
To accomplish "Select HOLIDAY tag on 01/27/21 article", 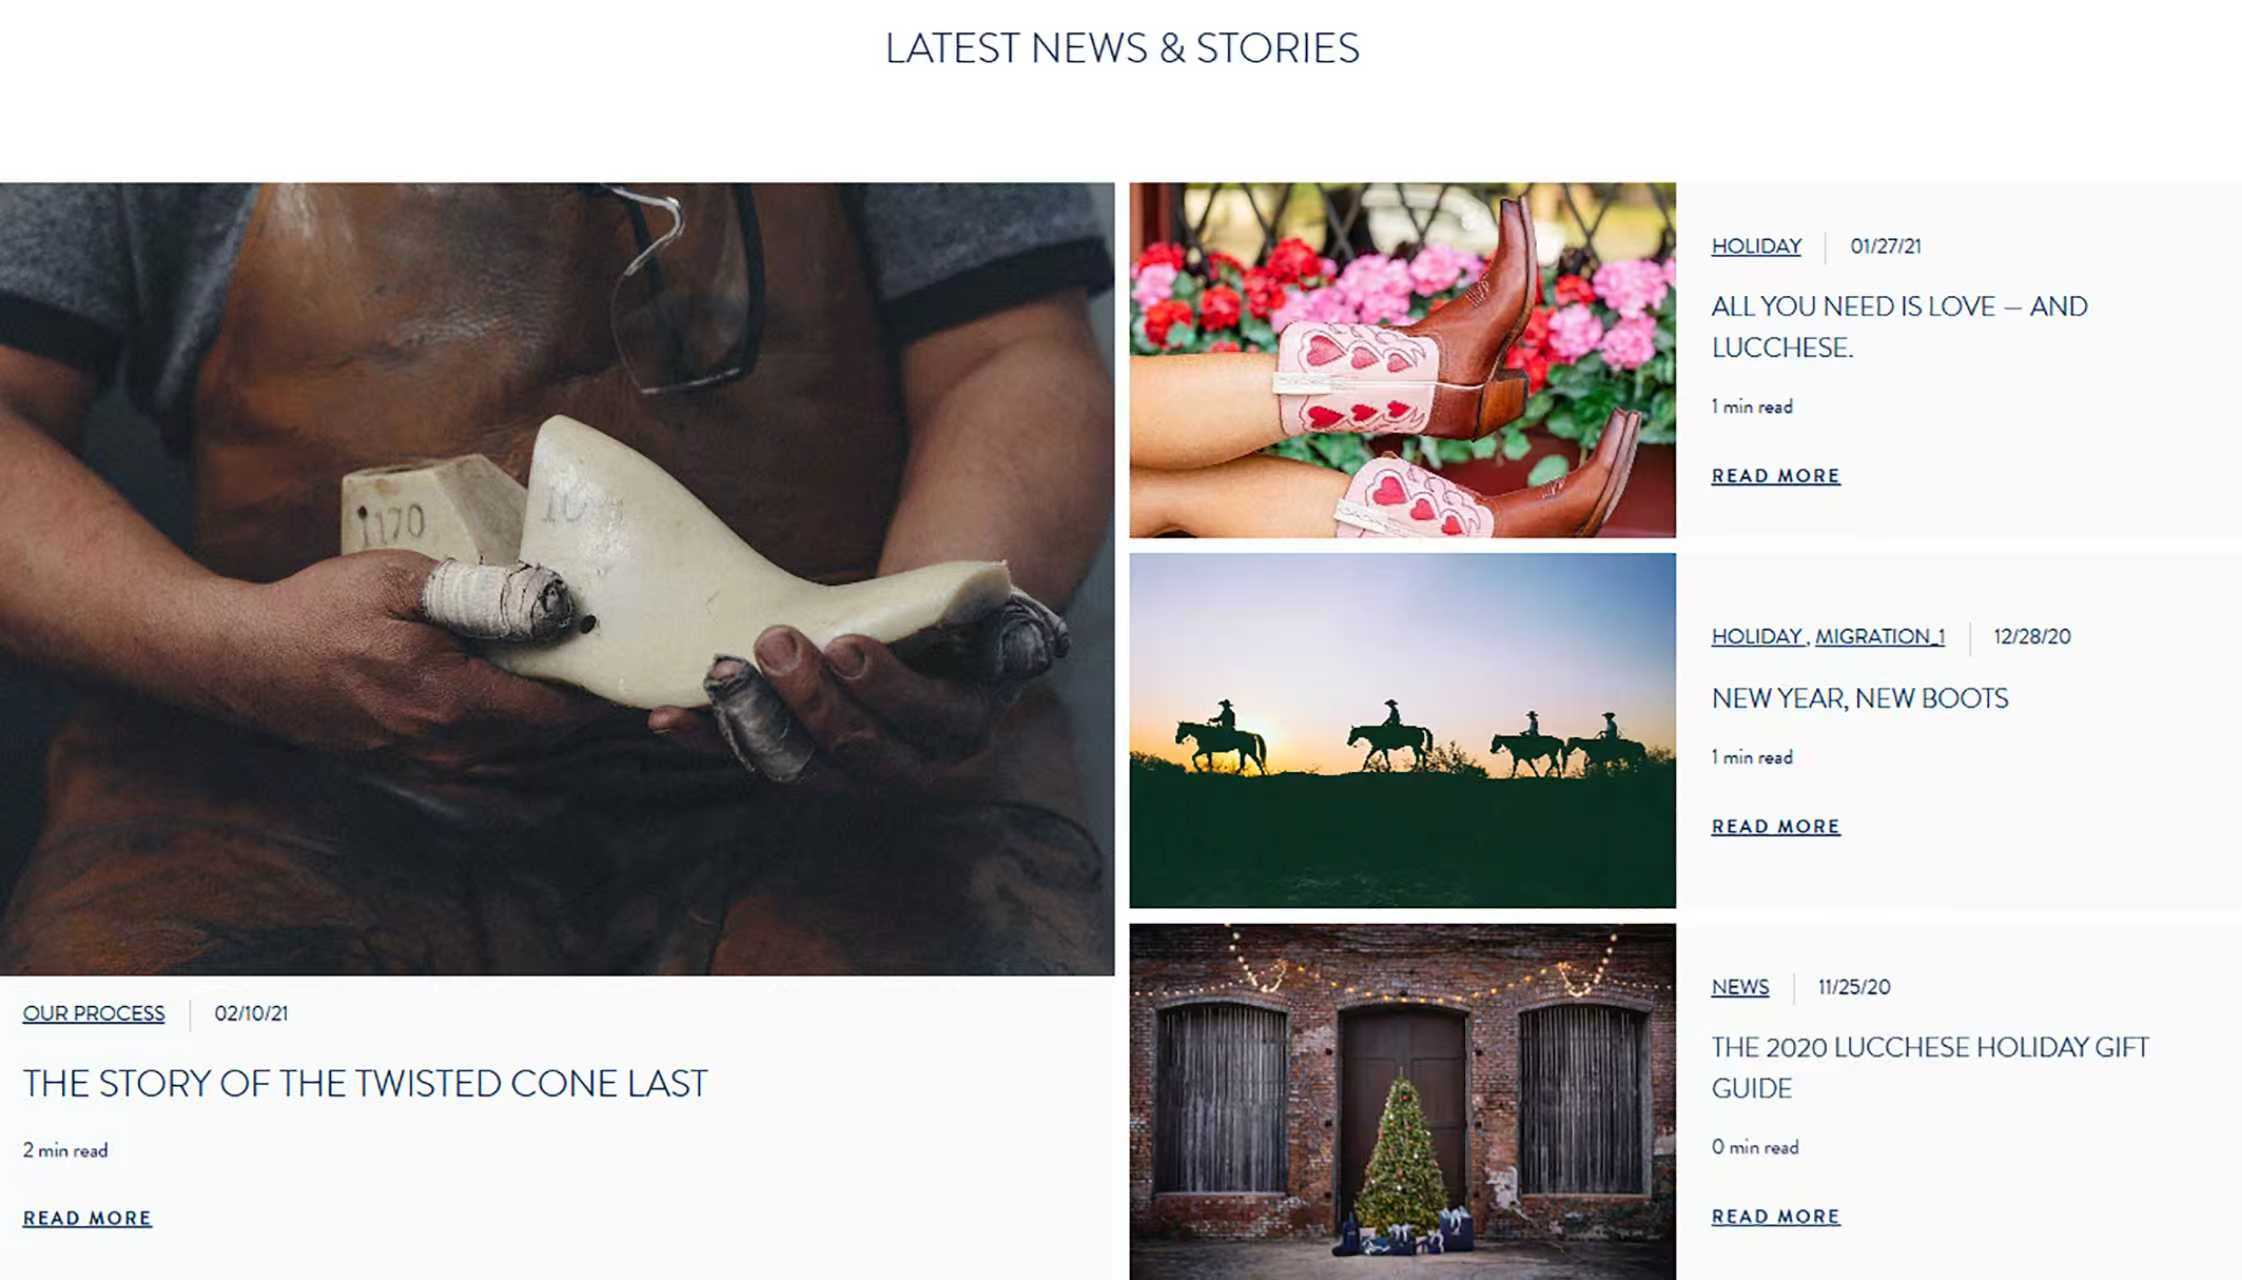I will 1756,246.
